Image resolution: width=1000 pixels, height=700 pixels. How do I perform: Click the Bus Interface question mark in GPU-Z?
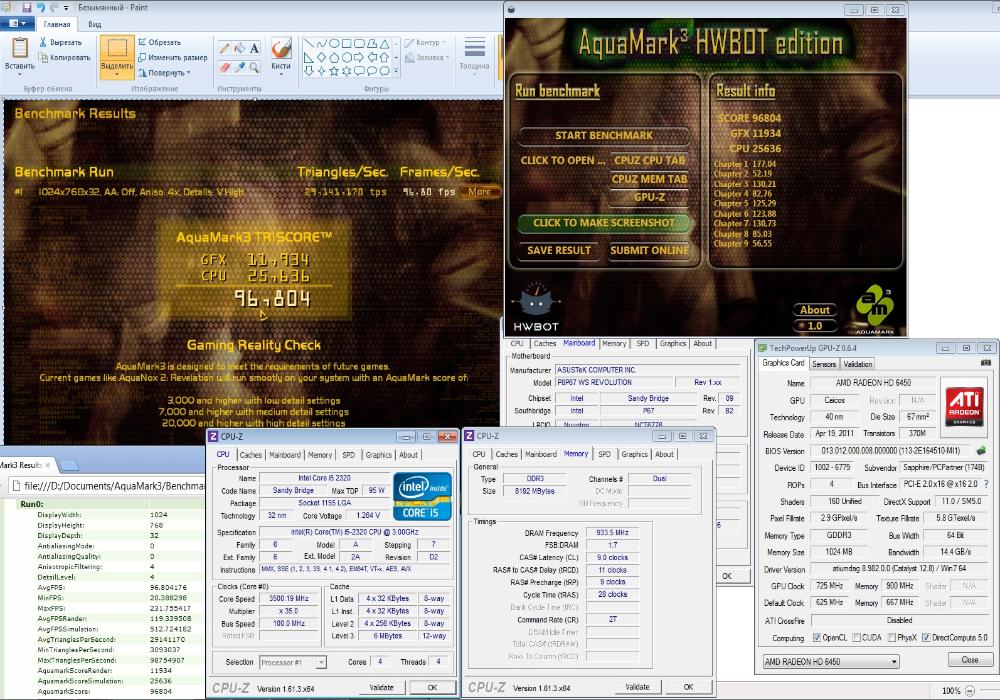986,485
